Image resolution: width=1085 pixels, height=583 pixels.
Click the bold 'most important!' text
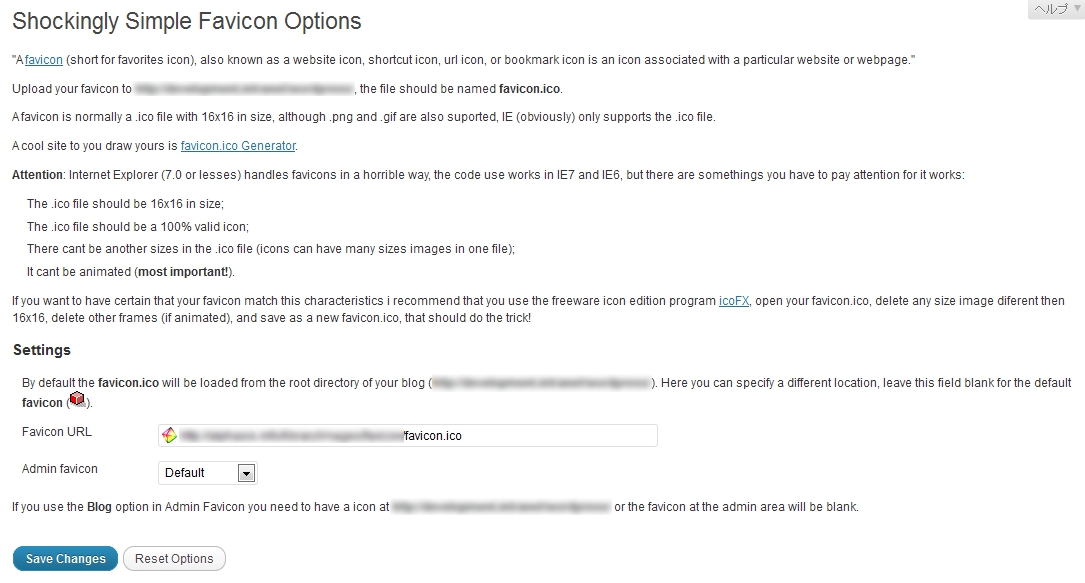tap(184, 272)
